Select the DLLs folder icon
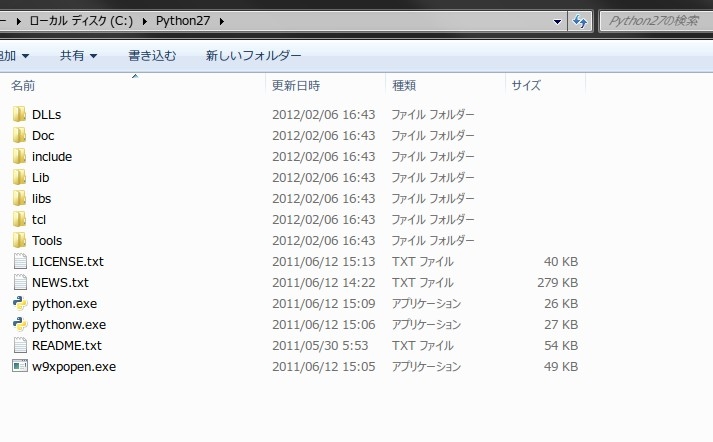This screenshot has width=713, height=442. pos(19,114)
